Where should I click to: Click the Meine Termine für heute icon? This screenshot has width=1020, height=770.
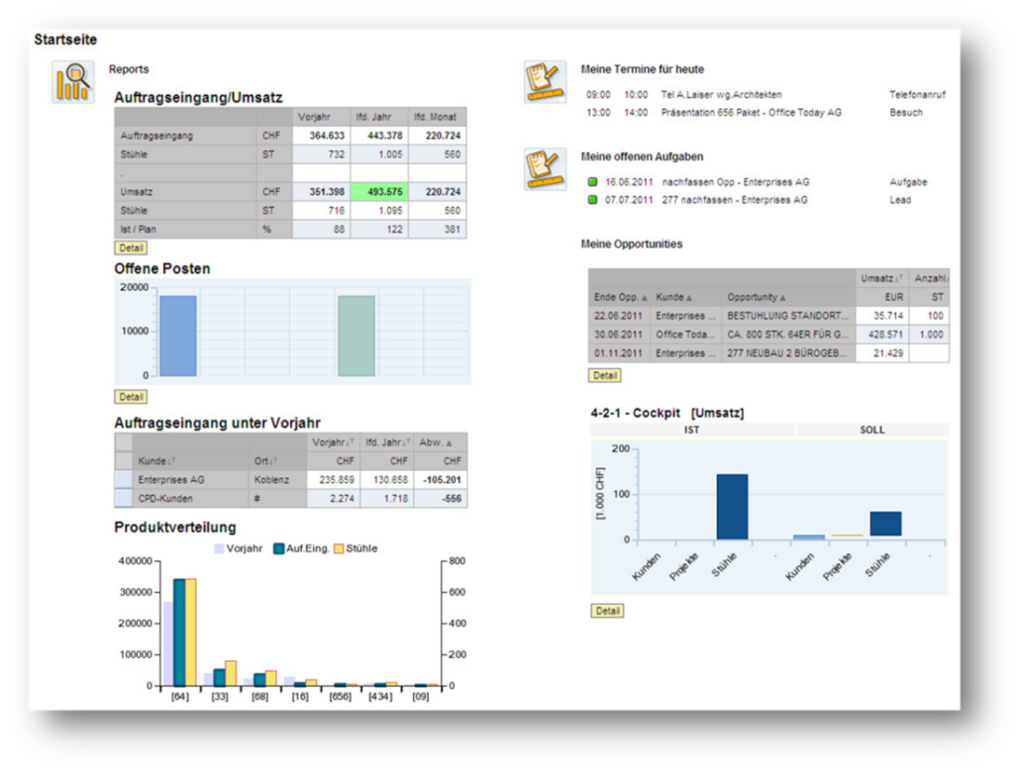click(x=545, y=82)
